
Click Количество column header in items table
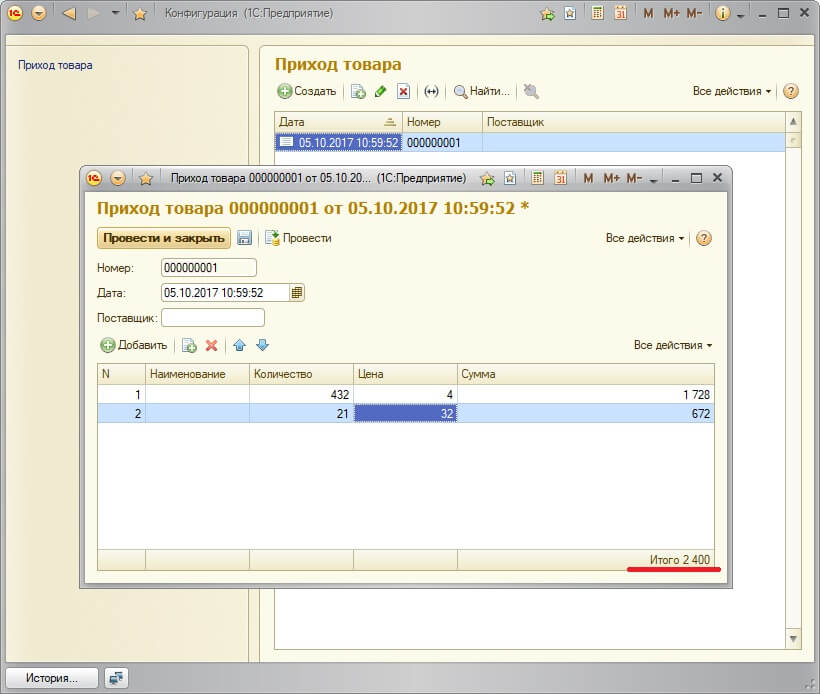pos(301,374)
